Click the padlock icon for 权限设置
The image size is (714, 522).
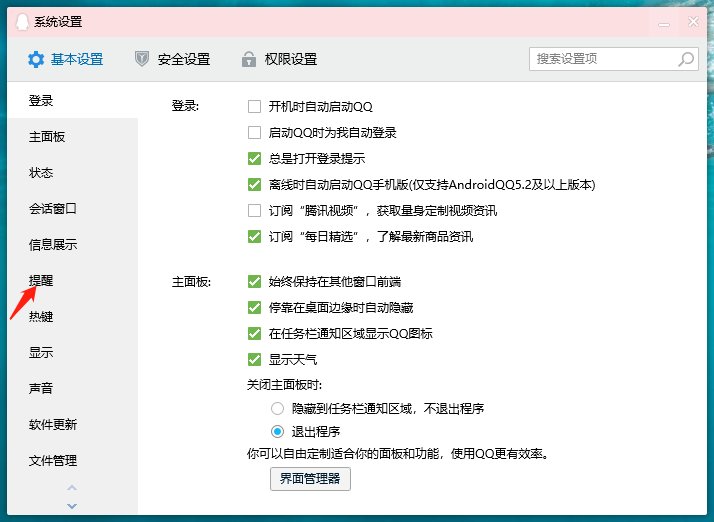click(x=249, y=59)
